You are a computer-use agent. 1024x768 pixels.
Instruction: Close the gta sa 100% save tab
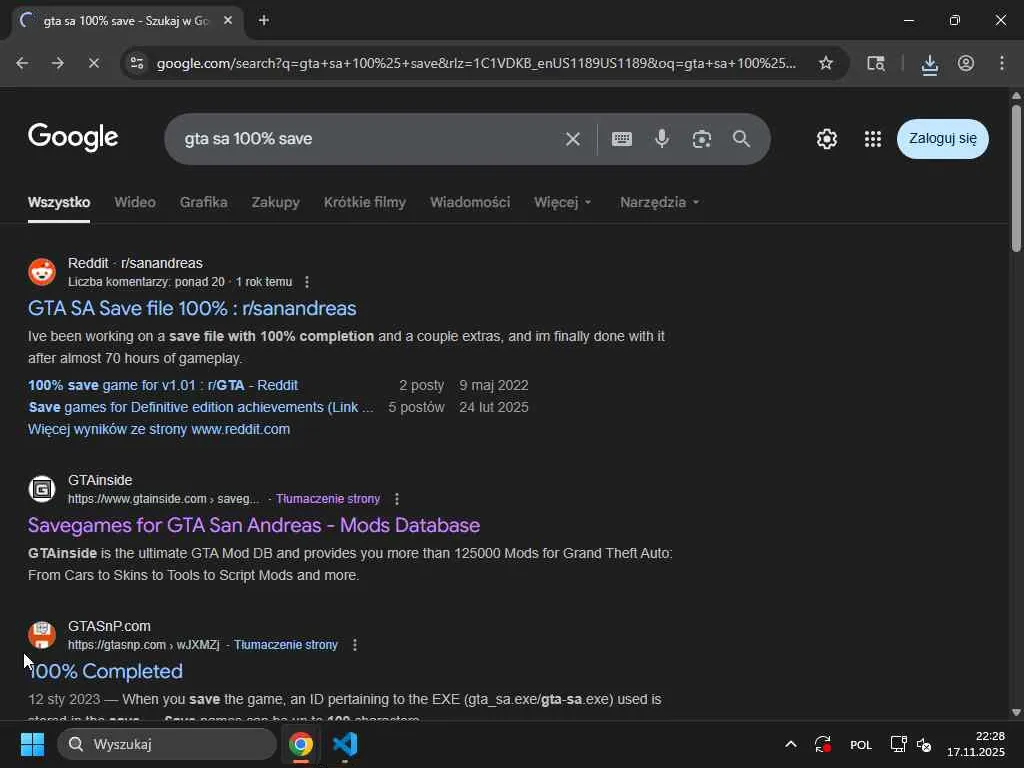(228, 20)
